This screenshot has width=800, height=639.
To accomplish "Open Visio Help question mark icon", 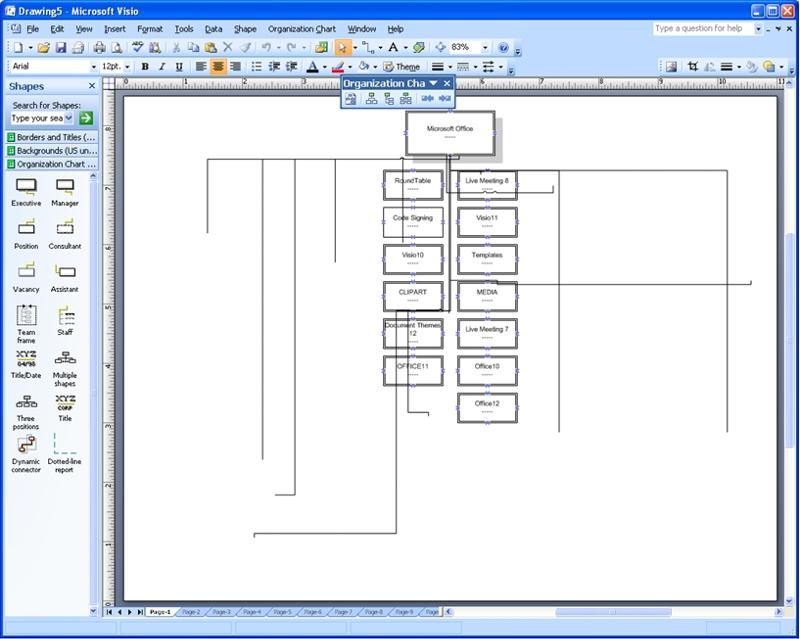I will [503, 47].
